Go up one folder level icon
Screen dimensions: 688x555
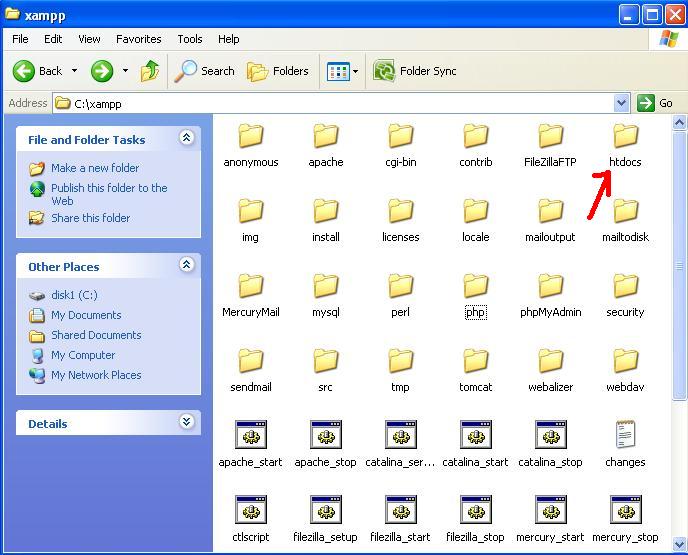[x=150, y=71]
